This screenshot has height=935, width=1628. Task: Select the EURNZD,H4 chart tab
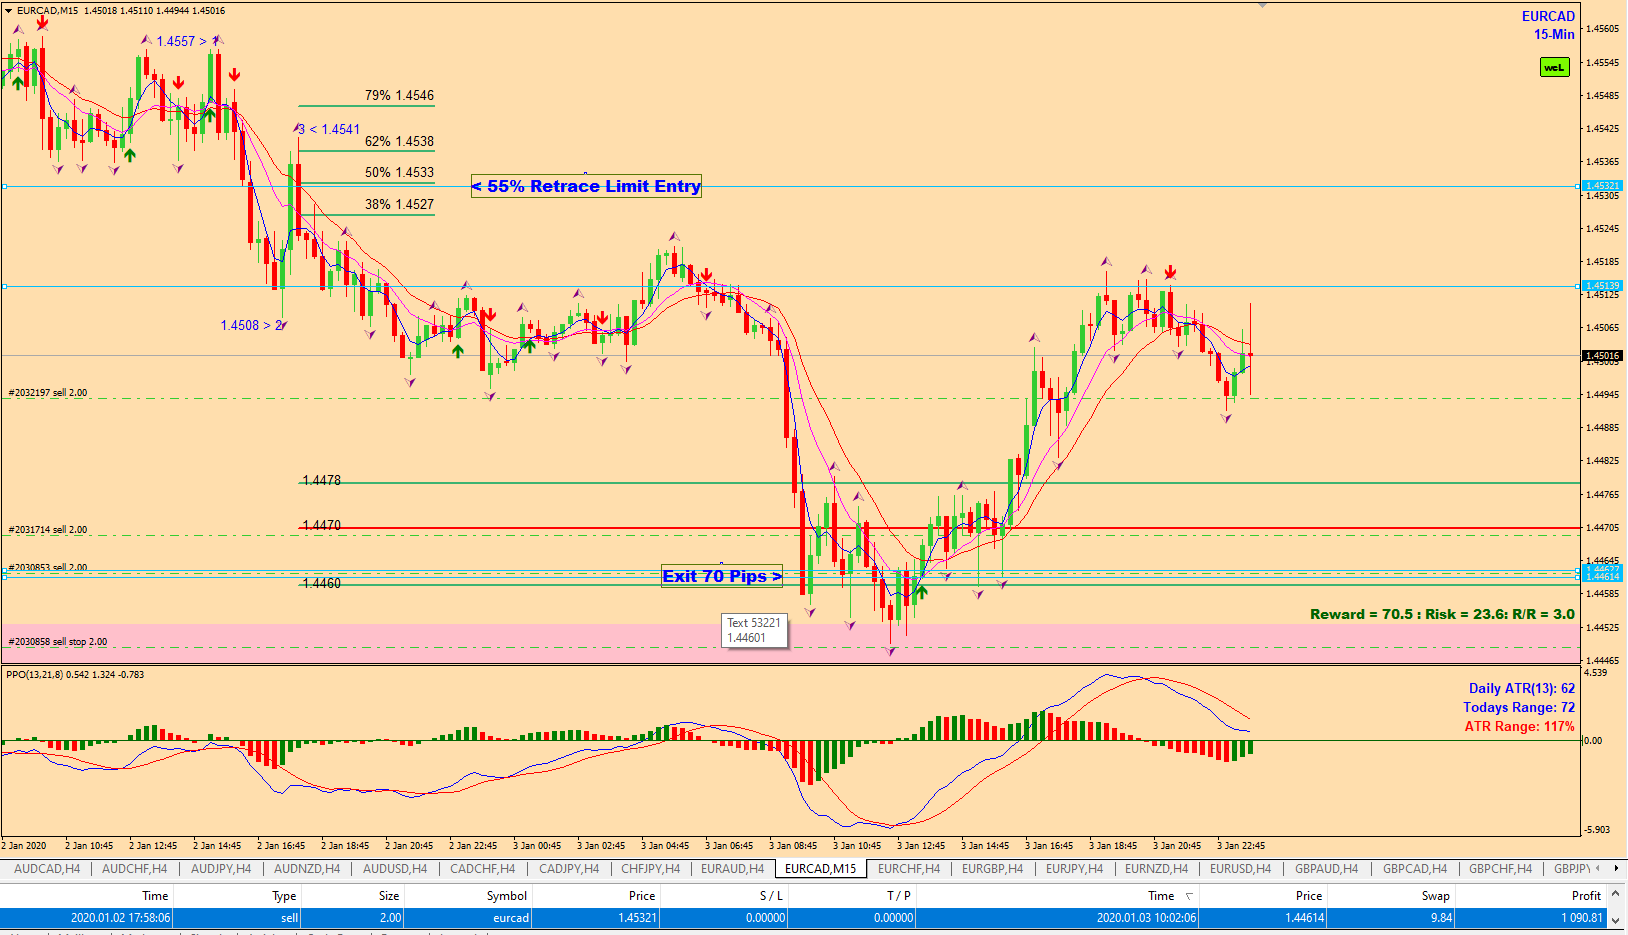(1157, 869)
